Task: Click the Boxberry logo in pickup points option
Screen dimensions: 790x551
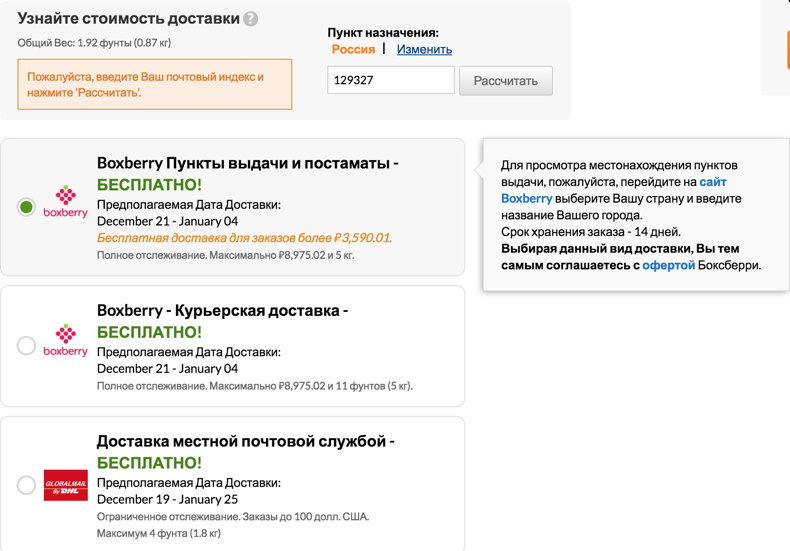Action: point(65,202)
